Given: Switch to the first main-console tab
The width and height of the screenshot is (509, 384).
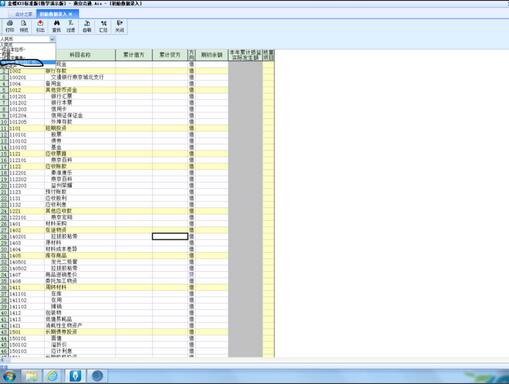Looking at the screenshot, I should pyautogui.click(x=23, y=14).
